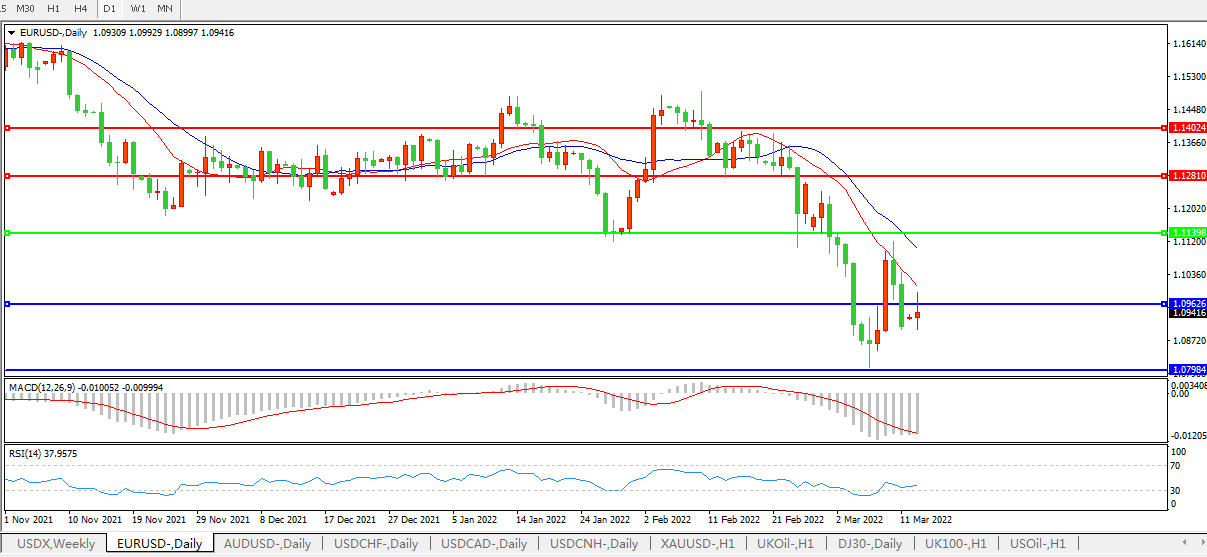Click the RSI(14) indicator label
The width and height of the screenshot is (1207, 557).
[29, 453]
